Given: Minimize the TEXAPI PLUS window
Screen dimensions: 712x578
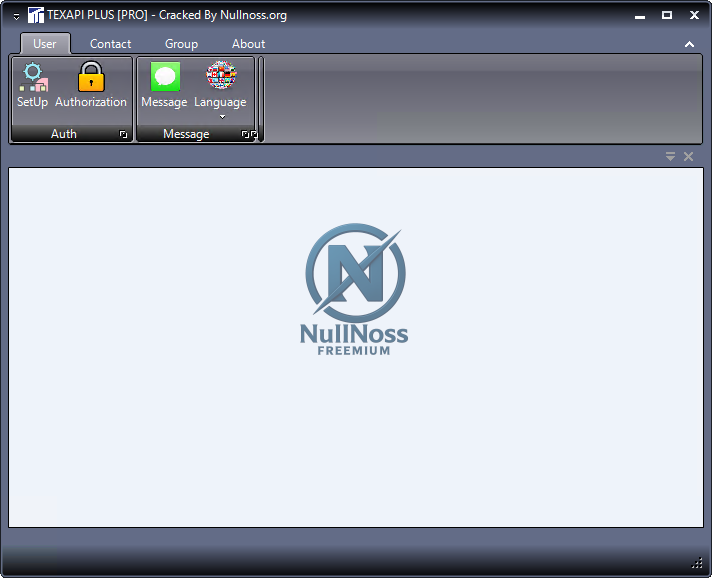Looking at the screenshot, I should tap(641, 15).
